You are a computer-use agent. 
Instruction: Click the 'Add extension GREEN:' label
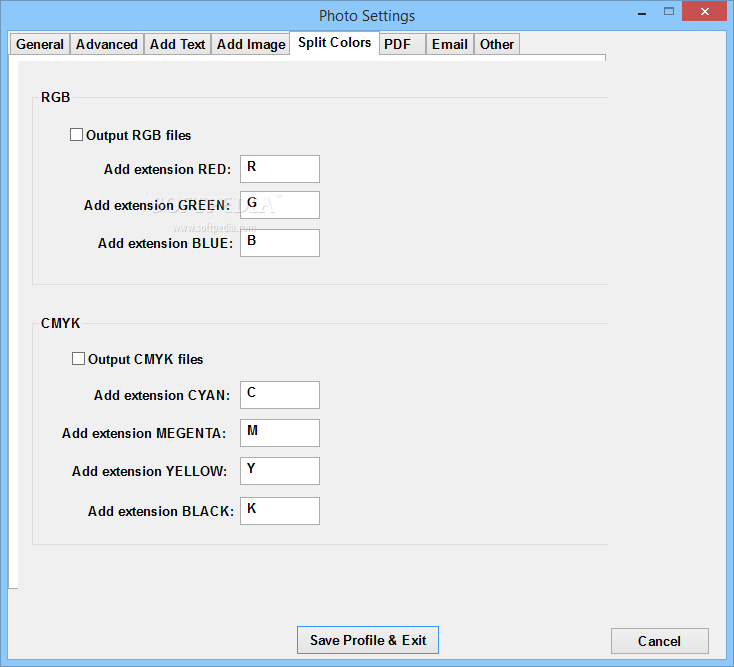(x=157, y=205)
